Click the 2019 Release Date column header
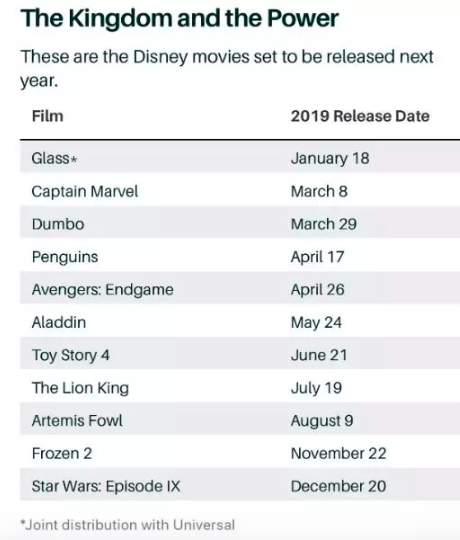 point(360,116)
